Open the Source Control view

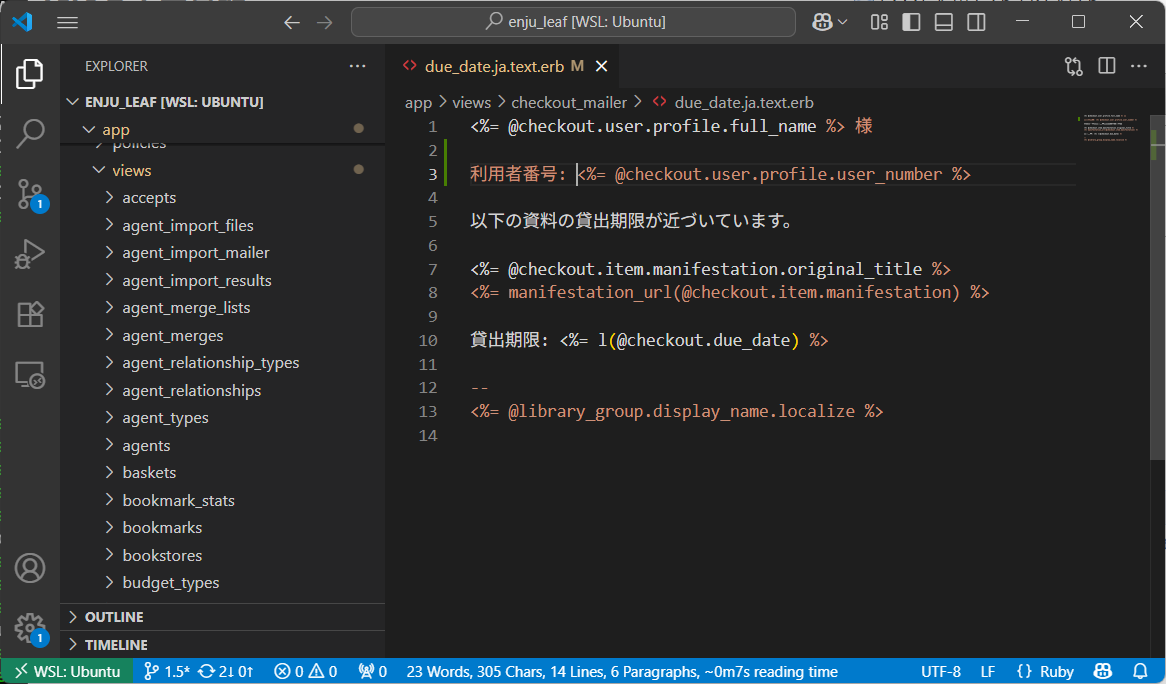point(30,194)
